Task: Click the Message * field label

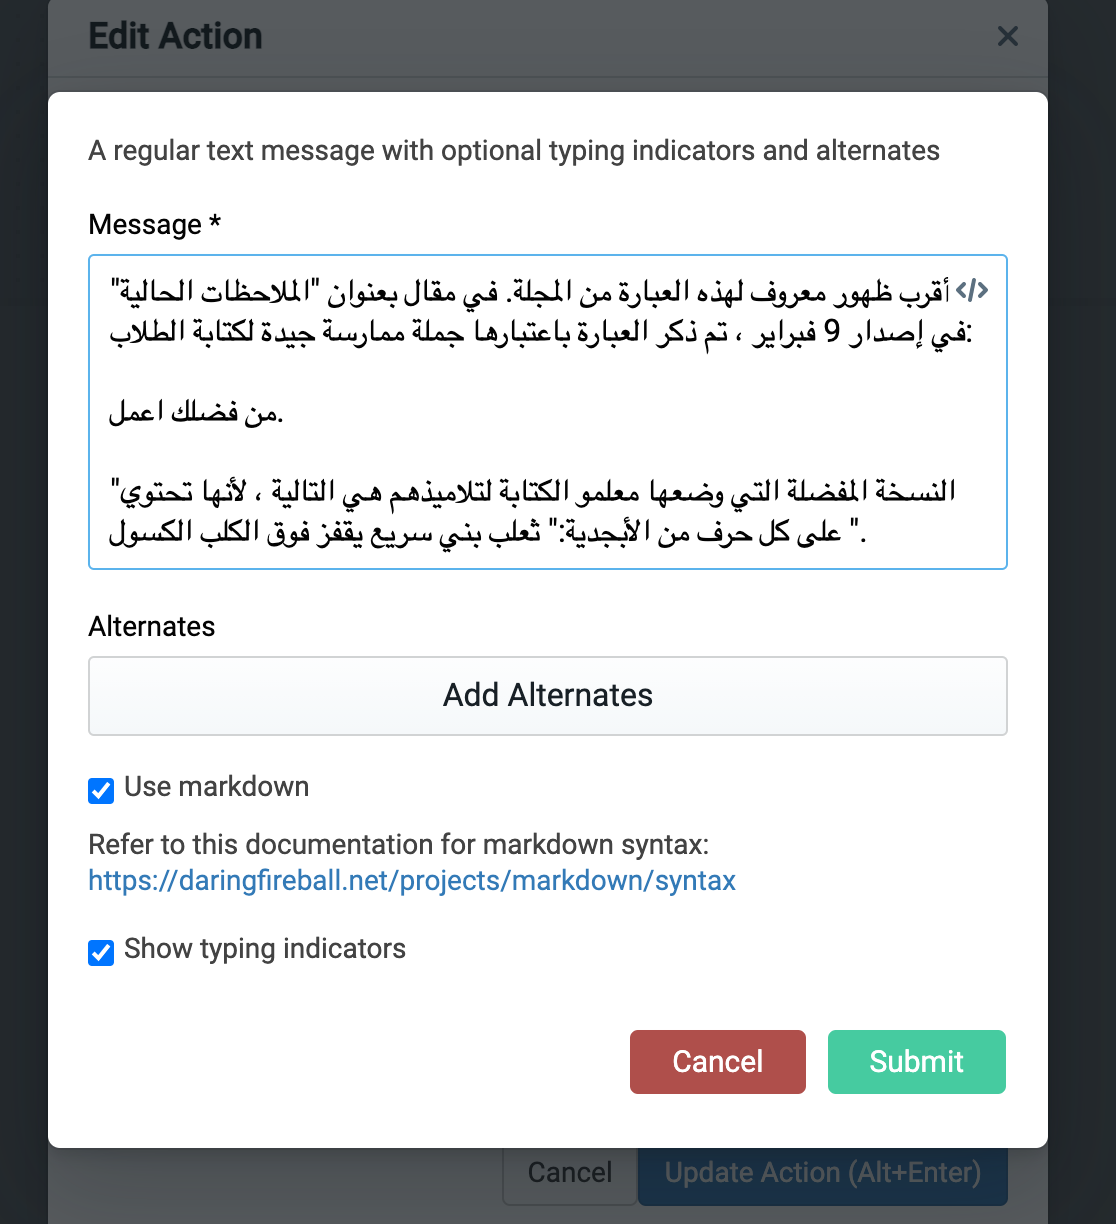Action: (154, 224)
